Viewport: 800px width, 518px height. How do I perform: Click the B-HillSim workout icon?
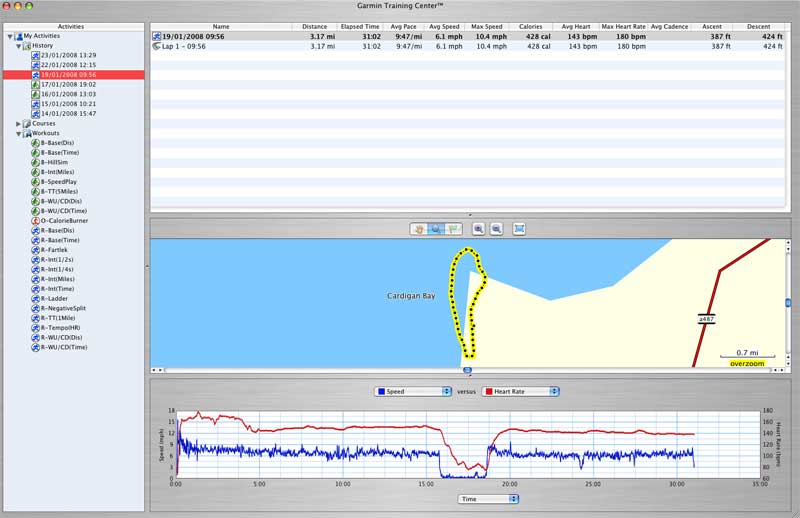pos(35,162)
